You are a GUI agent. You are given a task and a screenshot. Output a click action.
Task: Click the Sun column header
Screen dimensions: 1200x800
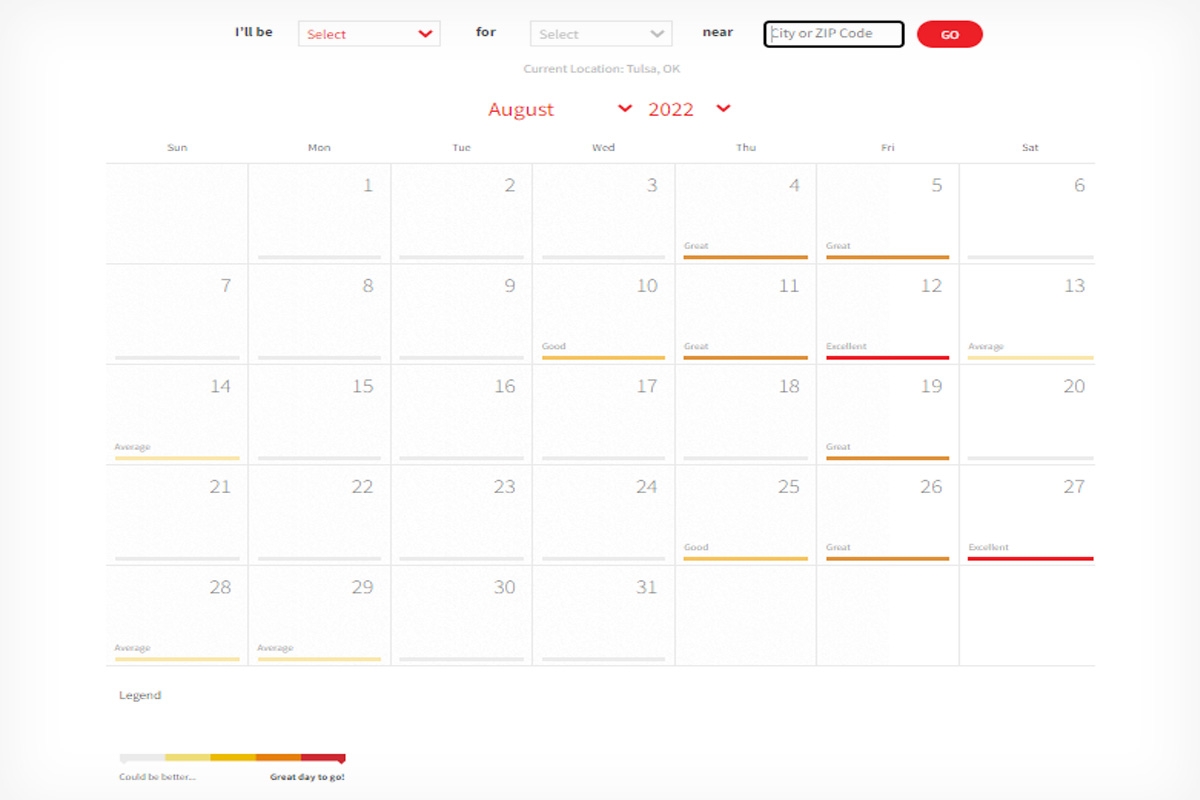tap(176, 146)
